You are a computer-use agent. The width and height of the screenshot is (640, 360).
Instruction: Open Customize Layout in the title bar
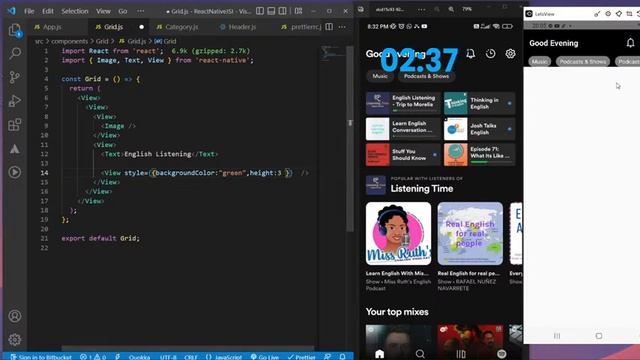tap(298, 11)
